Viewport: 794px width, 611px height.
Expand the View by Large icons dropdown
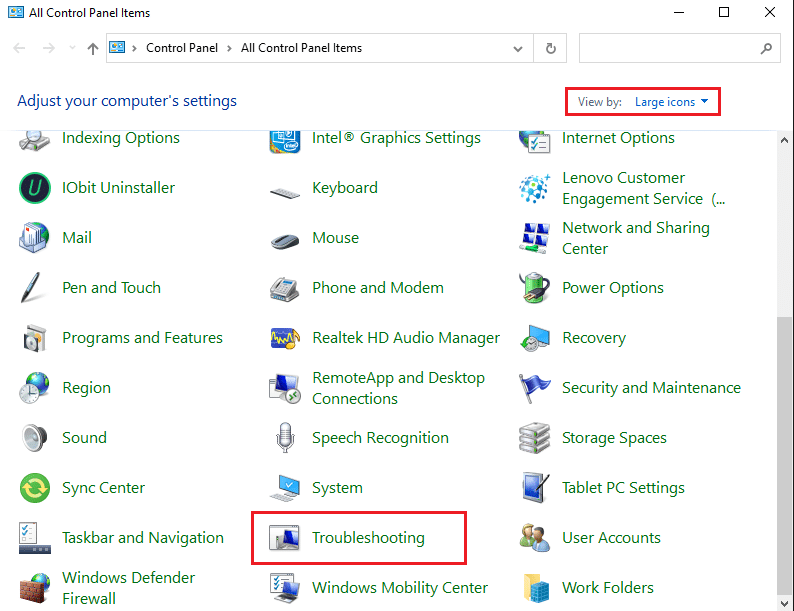(671, 102)
